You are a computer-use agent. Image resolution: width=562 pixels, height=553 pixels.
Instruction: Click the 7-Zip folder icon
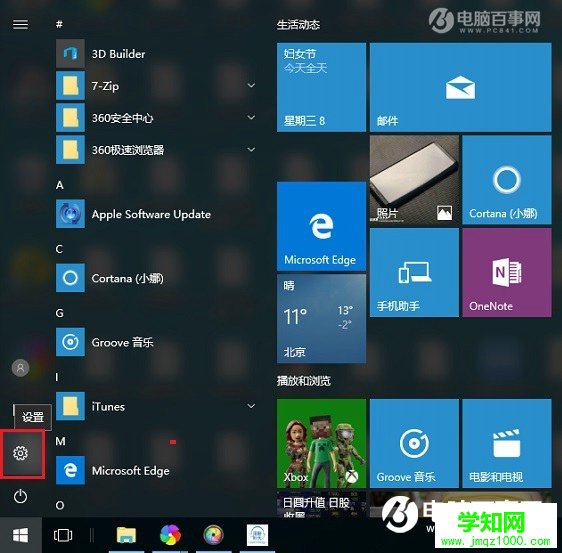[x=70, y=86]
